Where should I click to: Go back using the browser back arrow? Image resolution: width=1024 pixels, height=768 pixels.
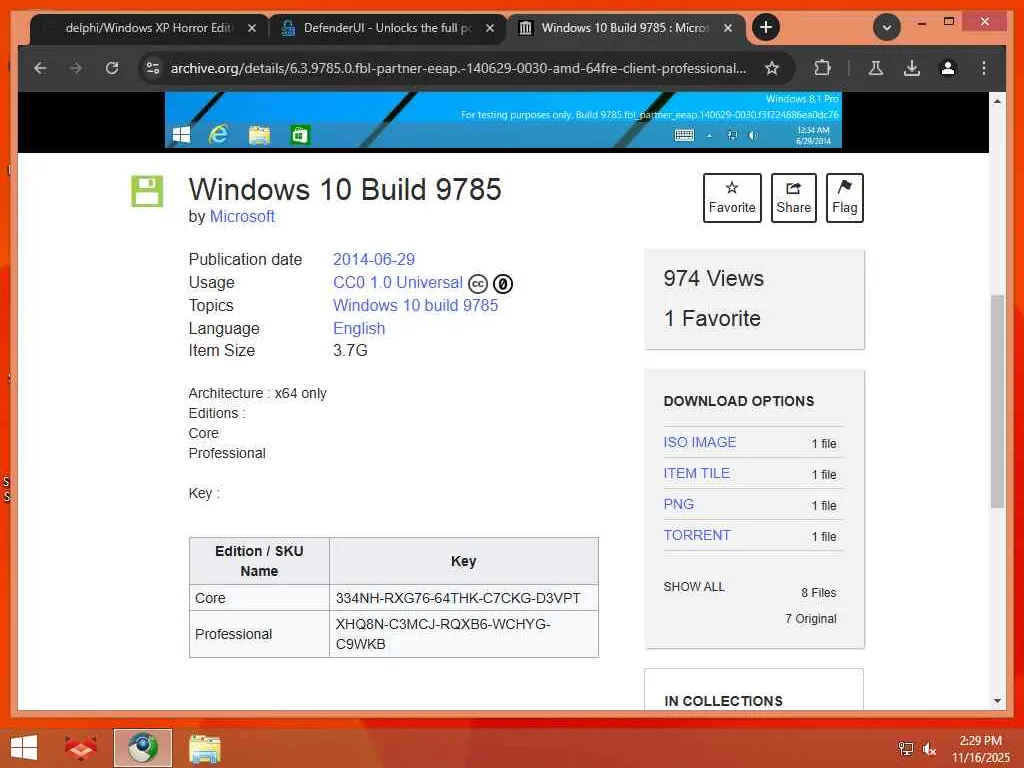click(x=40, y=68)
